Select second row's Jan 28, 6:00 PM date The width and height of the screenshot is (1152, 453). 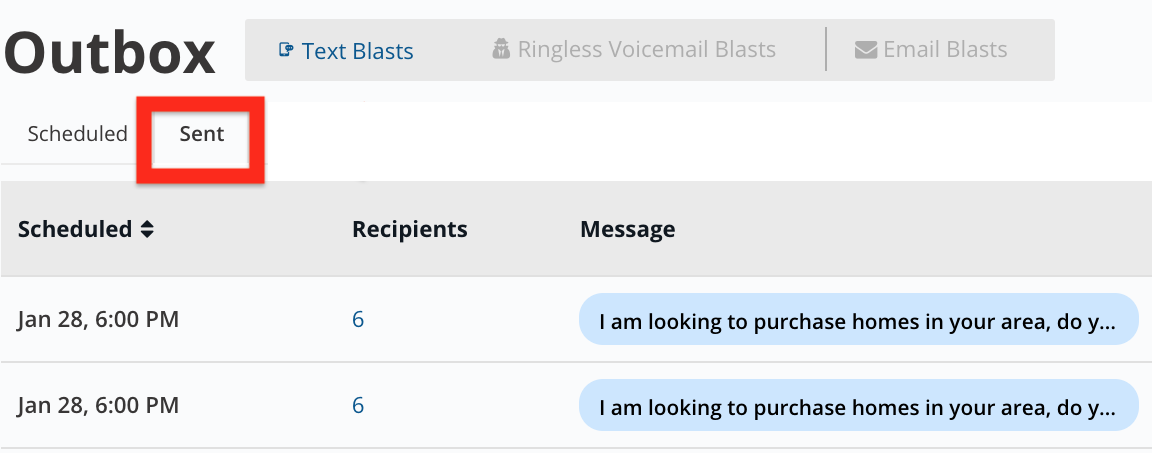click(98, 406)
